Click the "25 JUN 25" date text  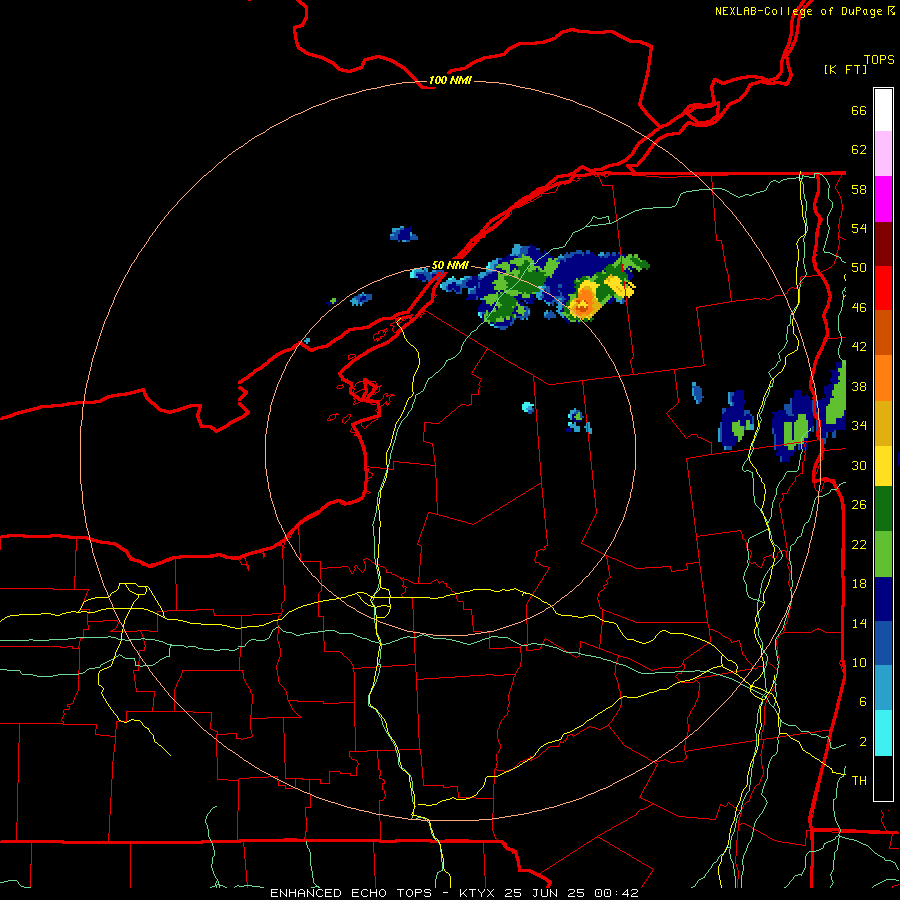(x=545, y=893)
